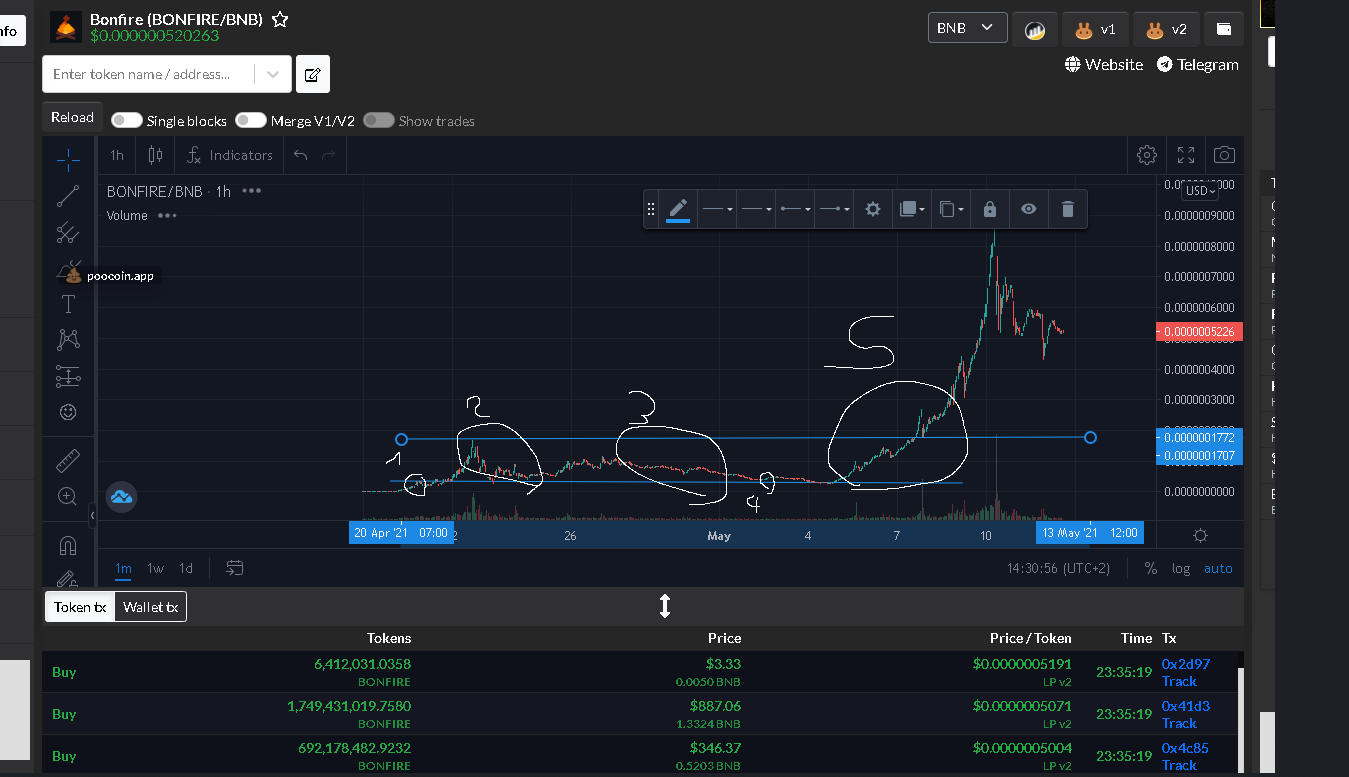
Task: Open the pitchfork drawing tools
Action: tap(68, 233)
